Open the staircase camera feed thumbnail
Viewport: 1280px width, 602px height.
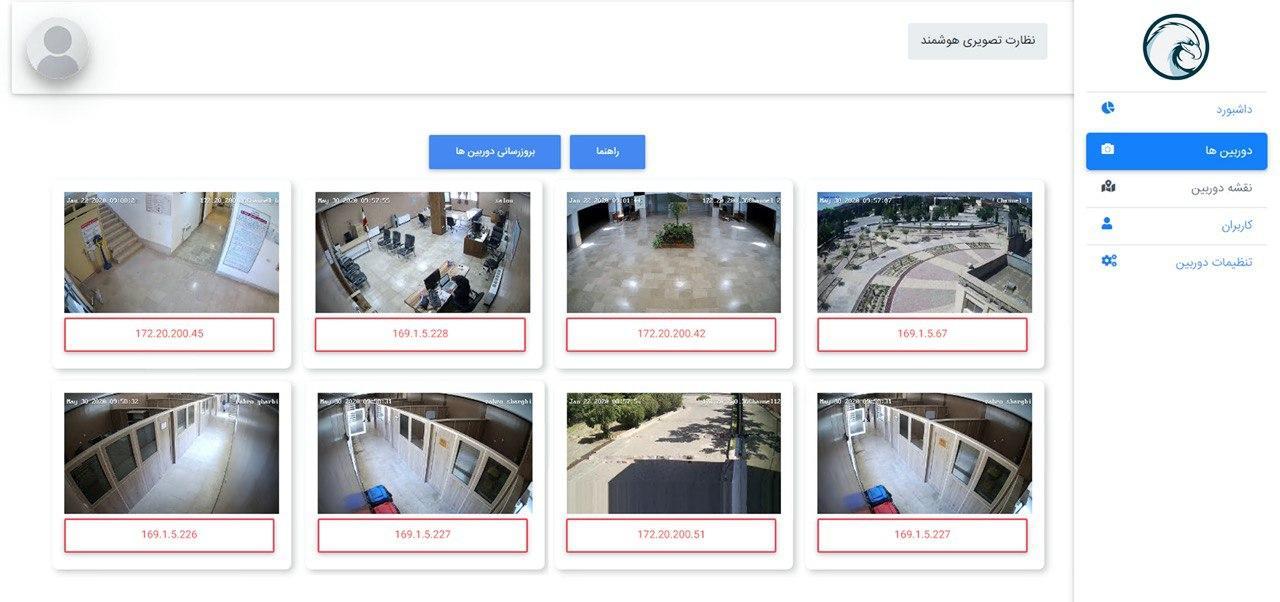(x=172, y=252)
